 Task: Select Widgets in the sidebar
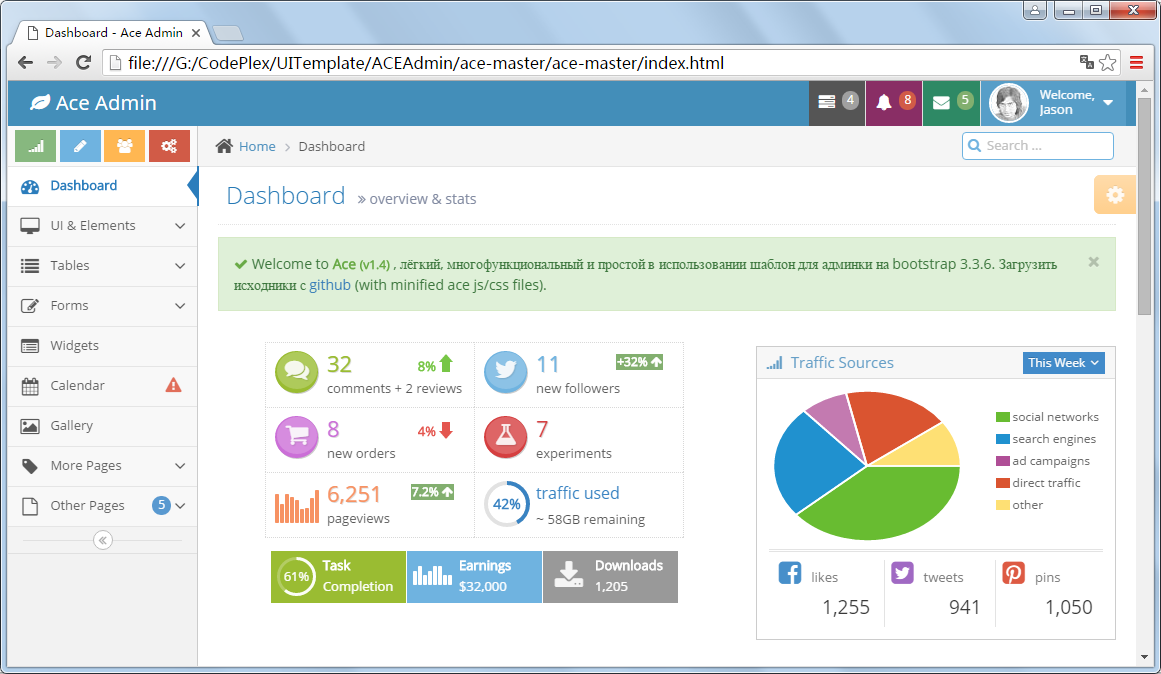pos(75,346)
